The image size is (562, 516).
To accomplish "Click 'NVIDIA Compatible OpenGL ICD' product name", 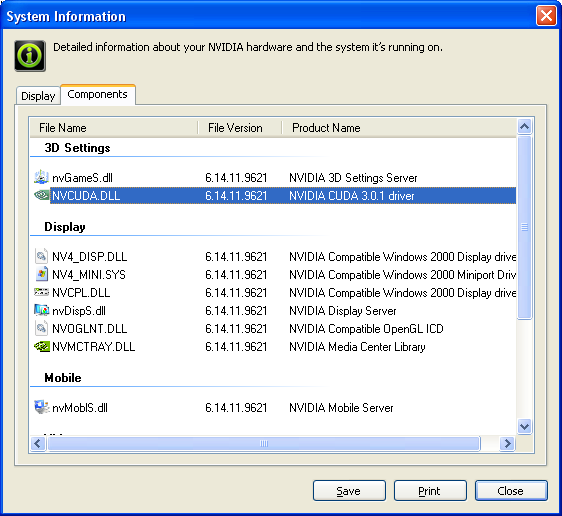I will 366,329.
